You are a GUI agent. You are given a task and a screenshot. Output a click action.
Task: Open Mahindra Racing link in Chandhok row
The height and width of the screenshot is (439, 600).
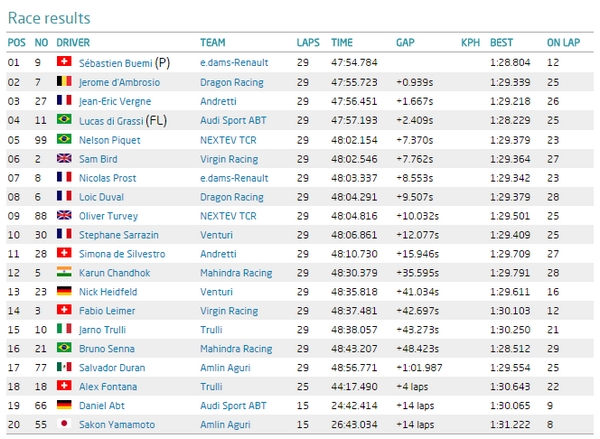(x=236, y=273)
